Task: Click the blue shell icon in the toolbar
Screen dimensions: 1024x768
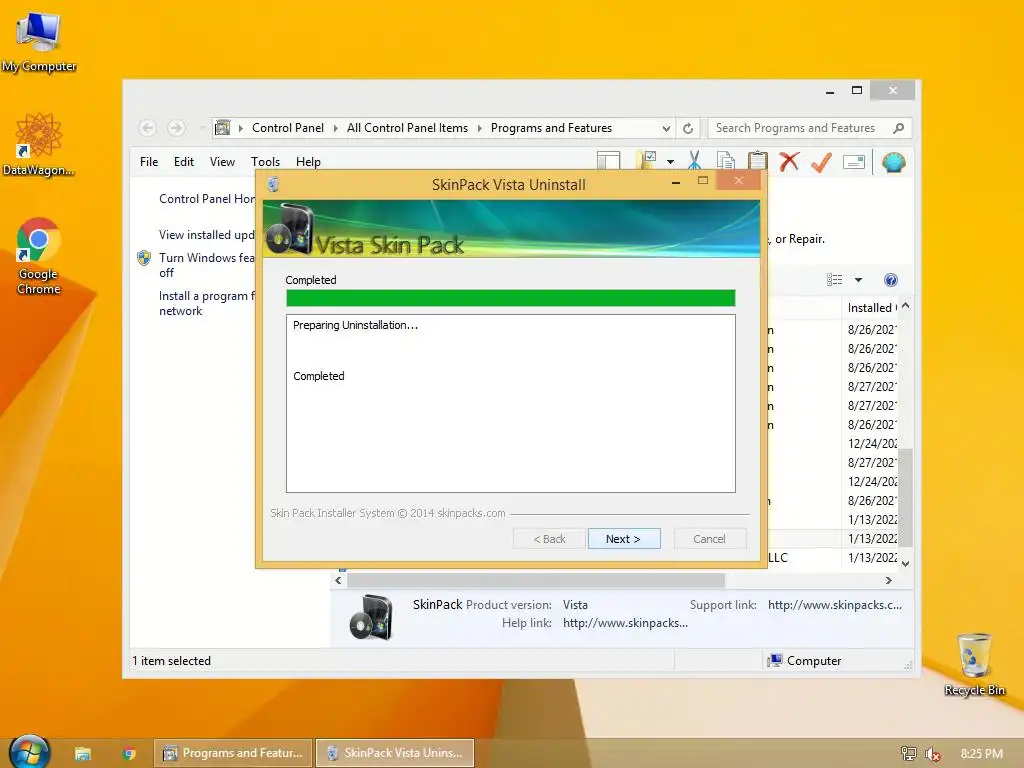Action: (893, 161)
